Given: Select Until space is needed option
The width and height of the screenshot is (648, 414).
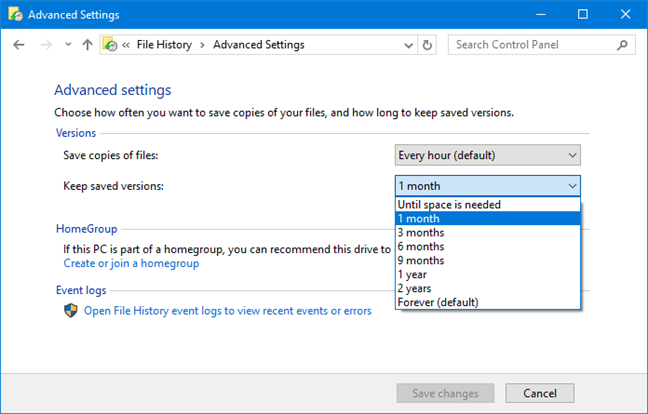Looking at the screenshot, I should 488,205.
